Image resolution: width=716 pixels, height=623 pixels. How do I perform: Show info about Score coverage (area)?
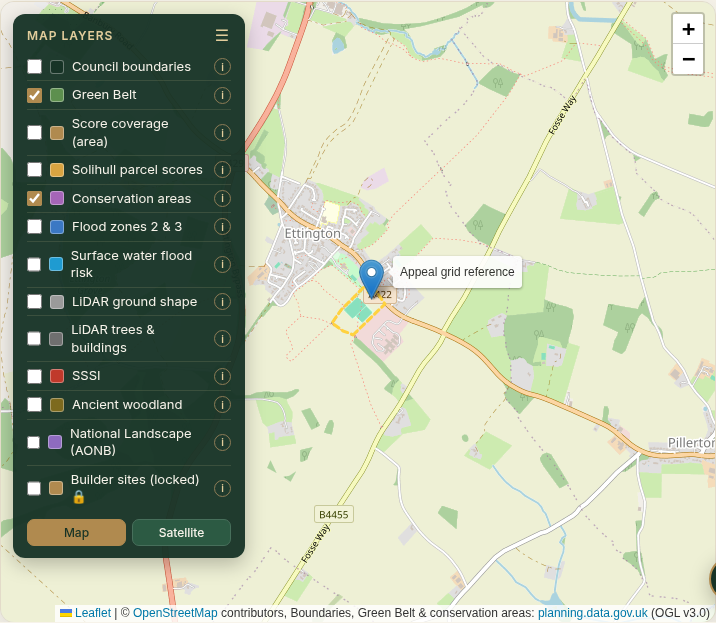[x=222, y=132]
